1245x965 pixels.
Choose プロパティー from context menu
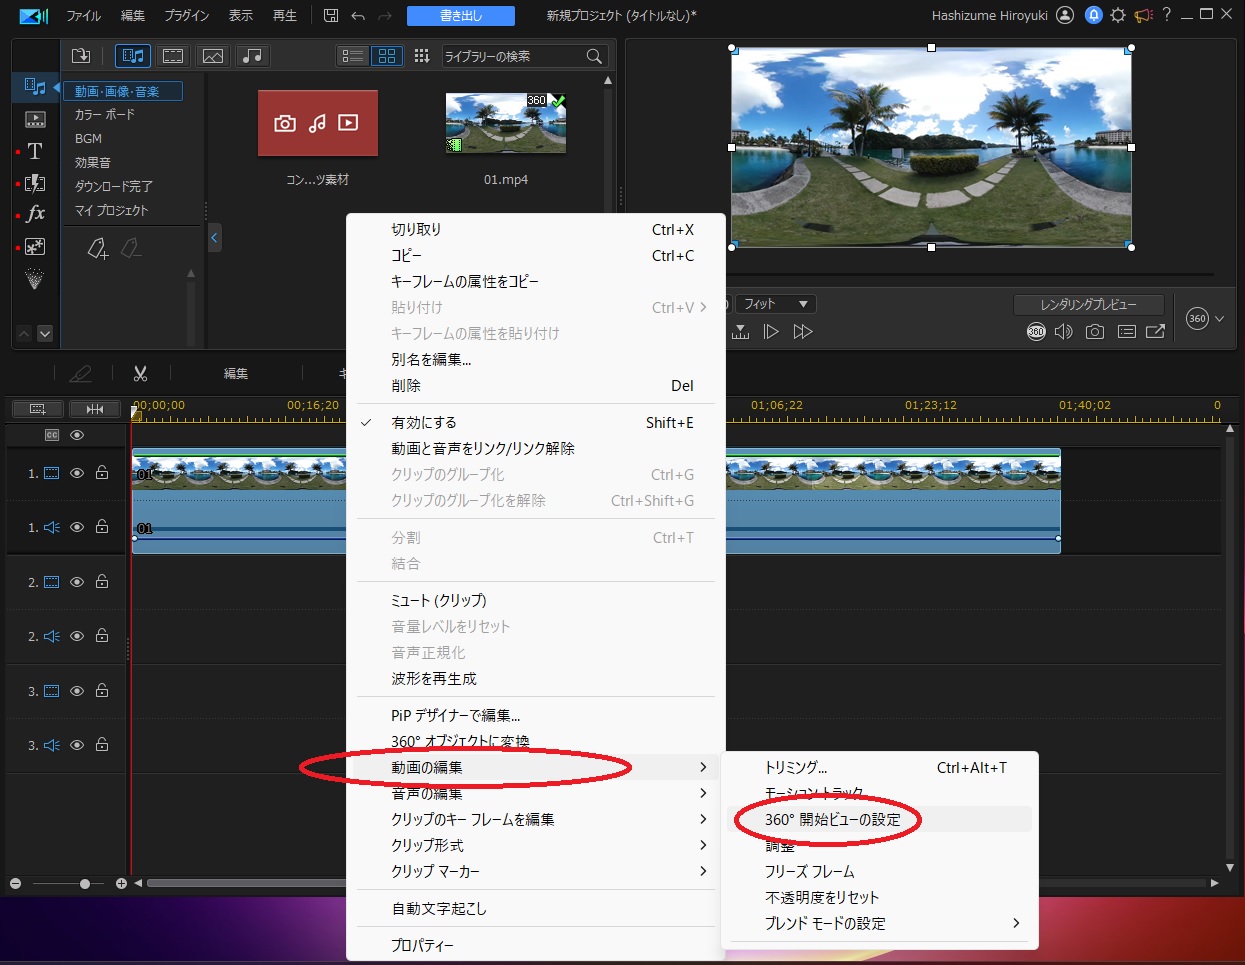536,945
